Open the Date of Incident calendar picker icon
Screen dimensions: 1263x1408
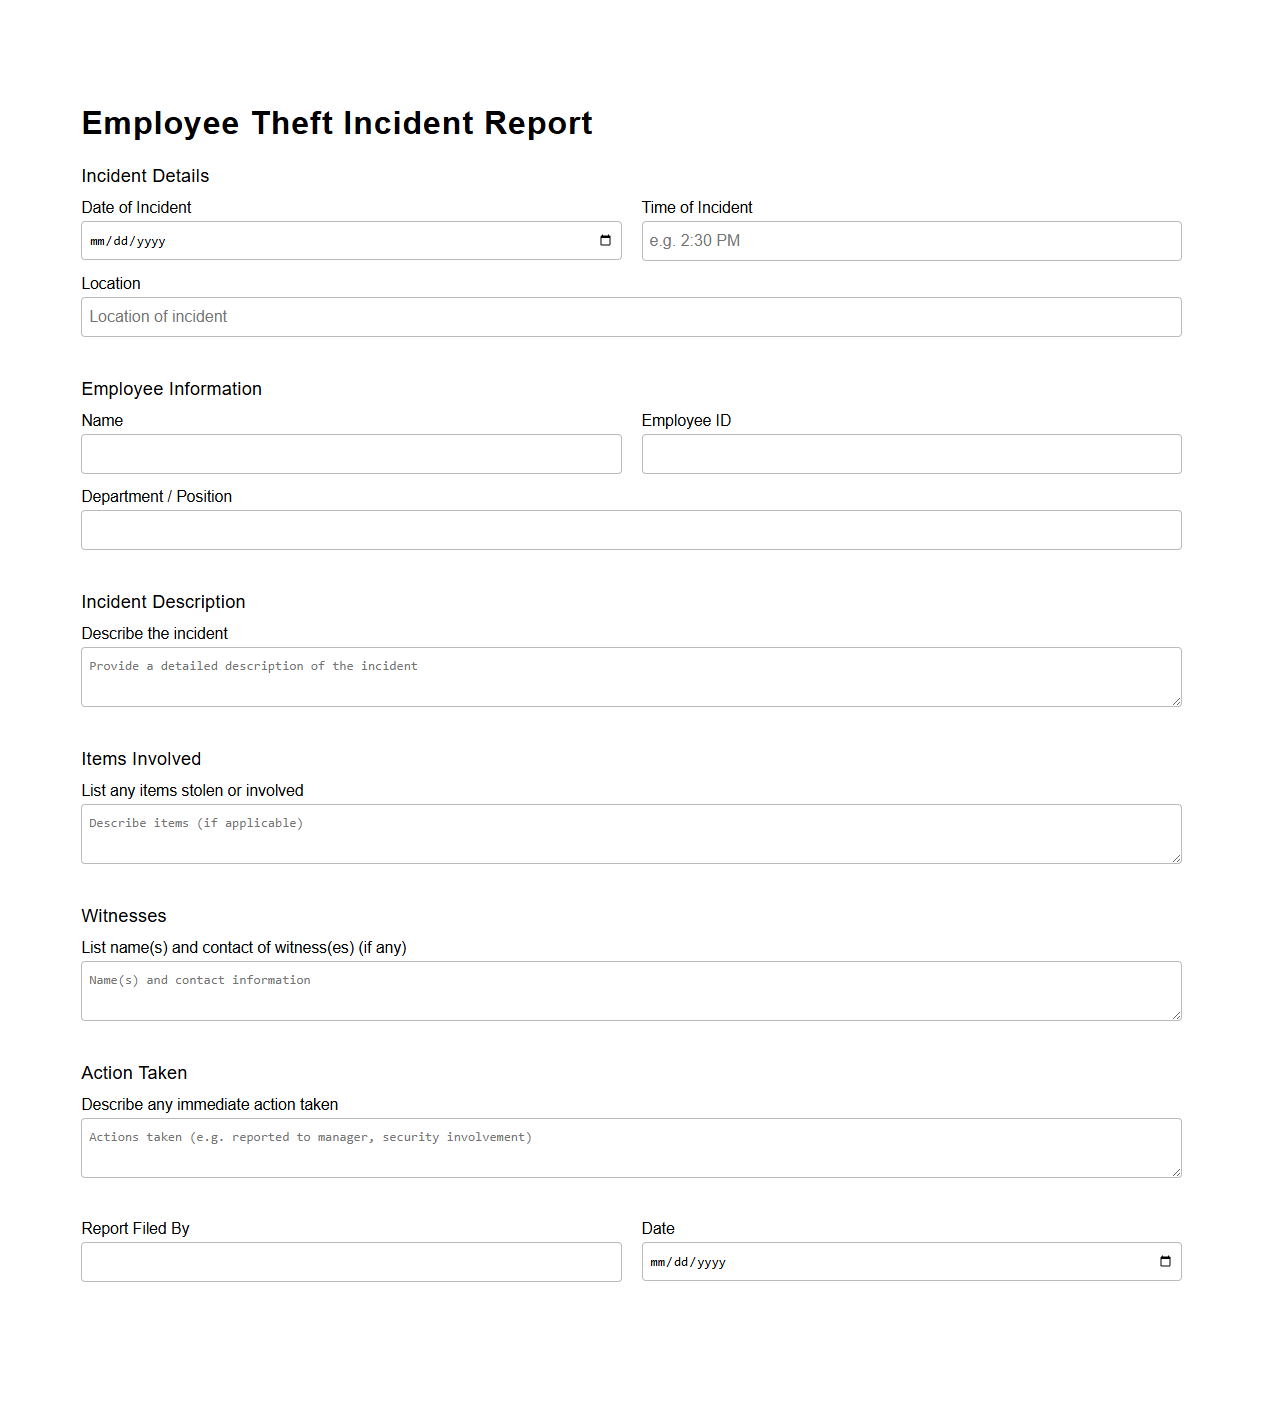603,240
